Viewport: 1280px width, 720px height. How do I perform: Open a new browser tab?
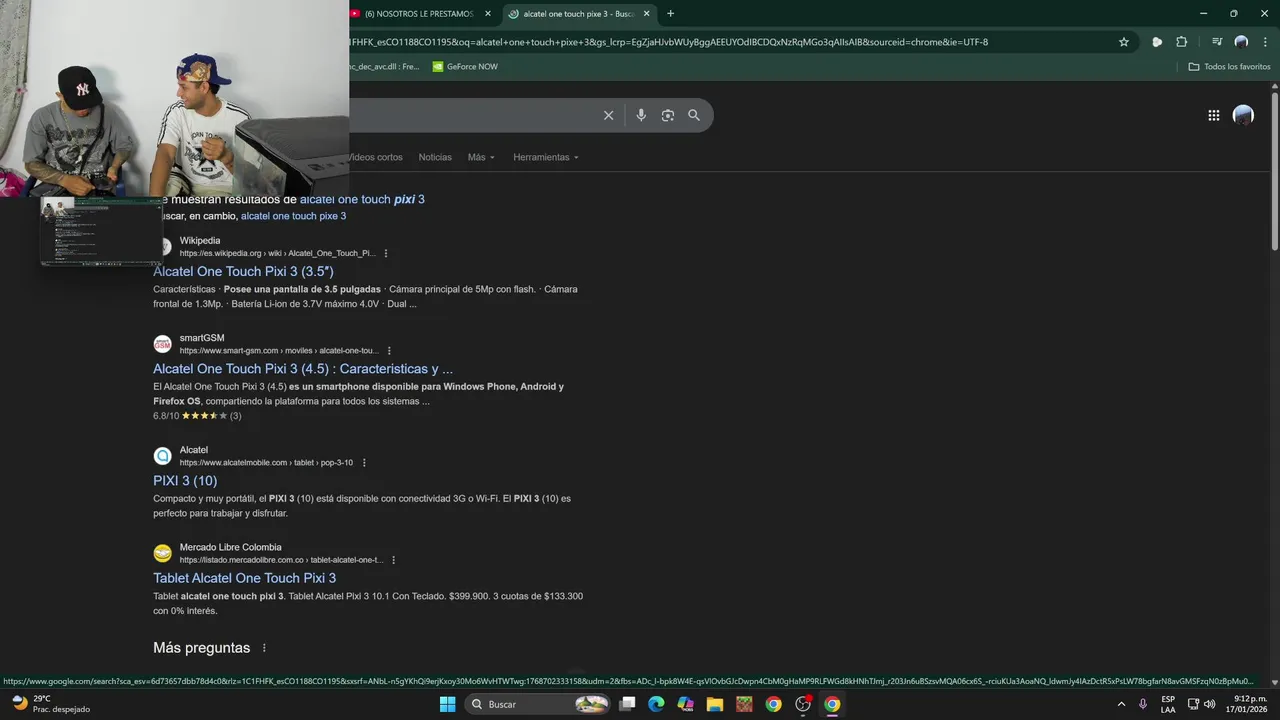point(670,13)
